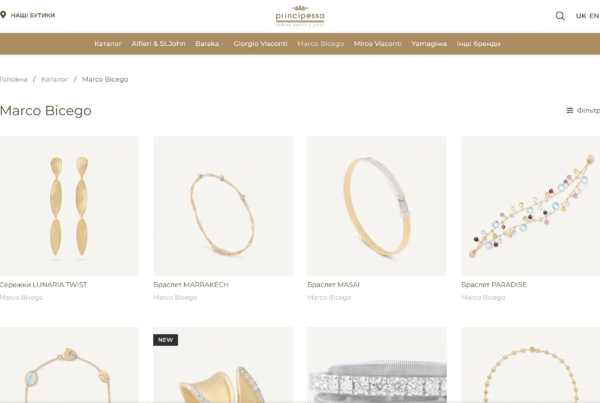Switch language to EN

point(594,16)
